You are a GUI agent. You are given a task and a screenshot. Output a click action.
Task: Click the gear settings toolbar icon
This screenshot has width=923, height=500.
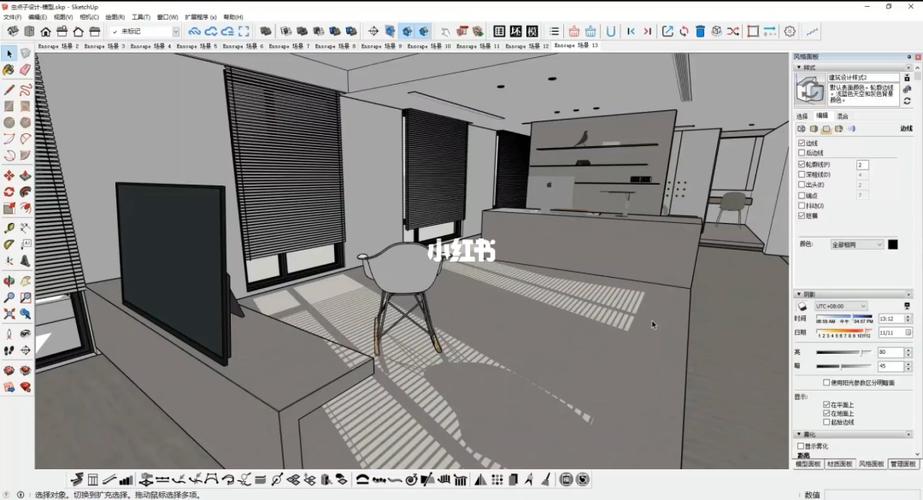coord(790,31)
